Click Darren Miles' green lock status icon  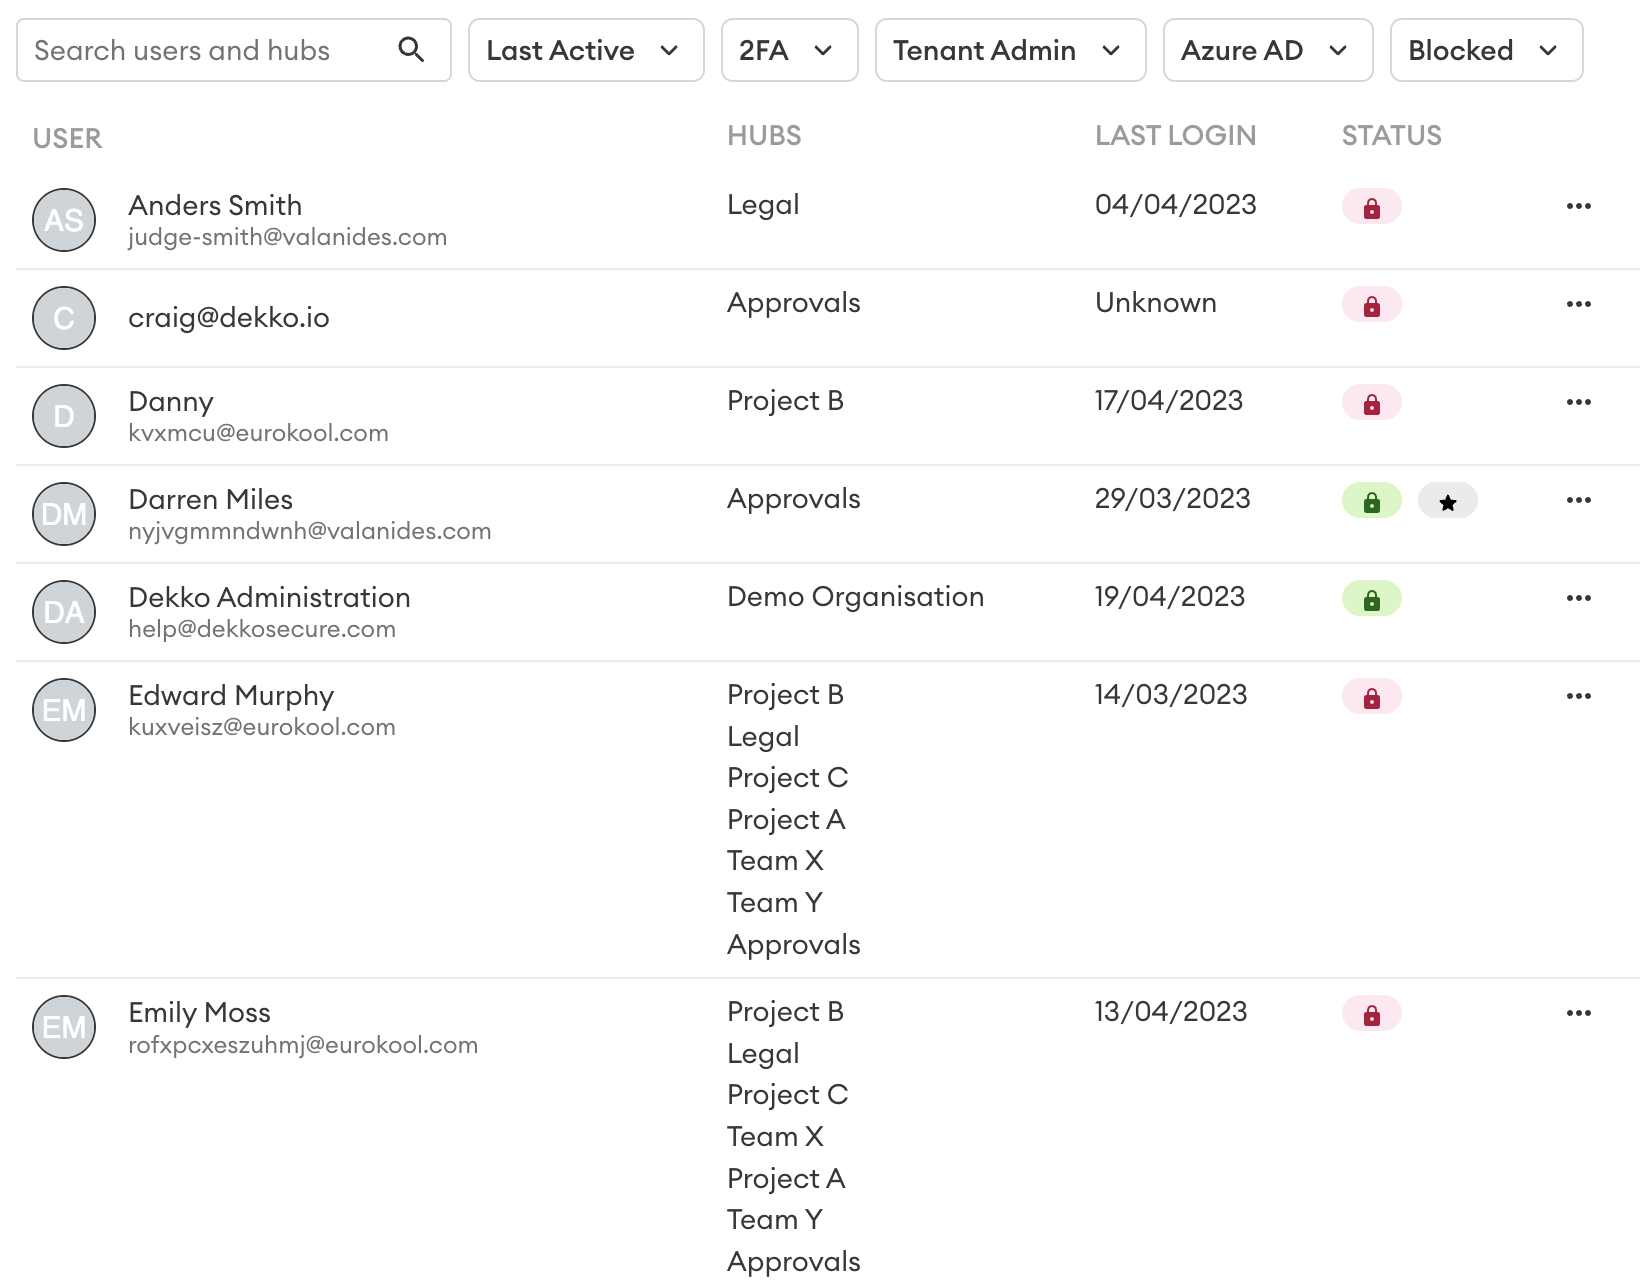(1371, 500)
